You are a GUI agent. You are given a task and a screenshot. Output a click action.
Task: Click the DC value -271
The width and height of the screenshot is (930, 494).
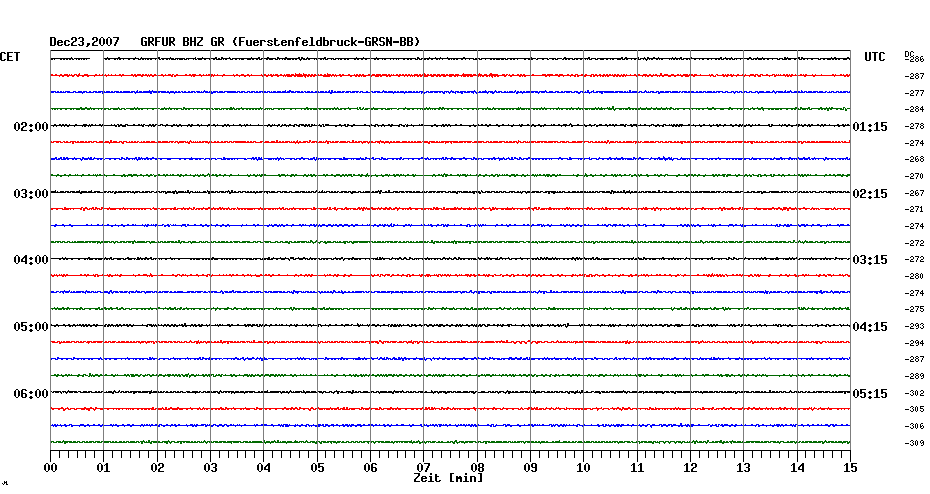point(915,209)
